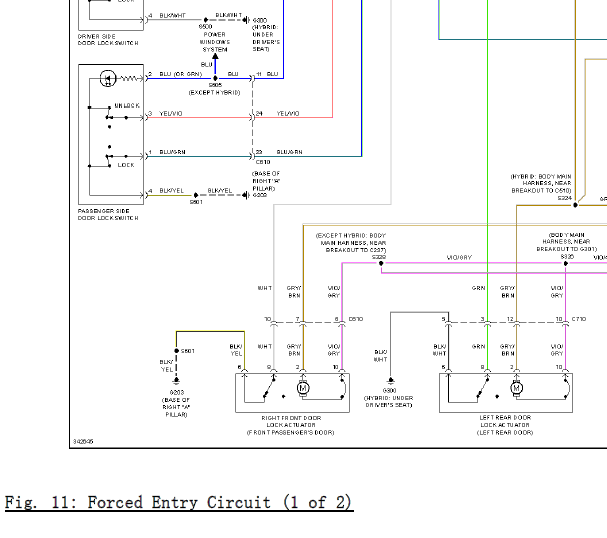This screenshot has height=538, width=607.
Task: Click the 'GRN' label above the C710 connector
Action: tap(478, 288)
